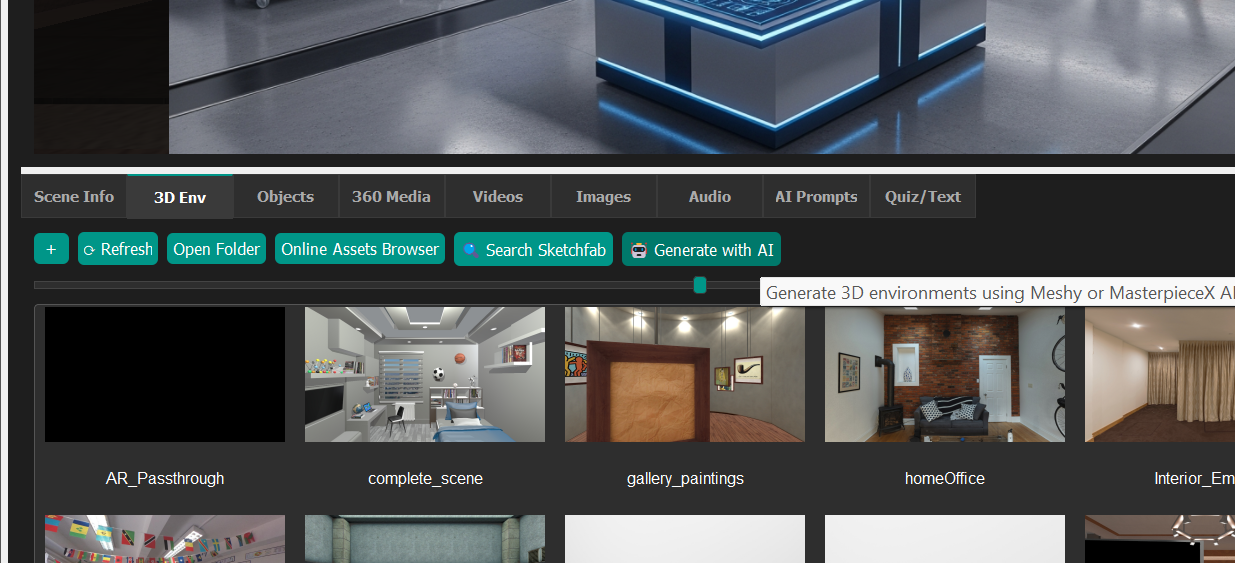The height and width of the screenshot is (563, 1235).
Task: Open the Online Assets Browser
Action: point(360,249)
